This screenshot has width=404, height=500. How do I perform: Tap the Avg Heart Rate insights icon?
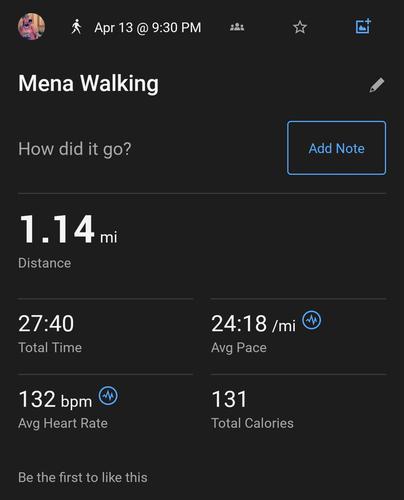coord(108,396)
